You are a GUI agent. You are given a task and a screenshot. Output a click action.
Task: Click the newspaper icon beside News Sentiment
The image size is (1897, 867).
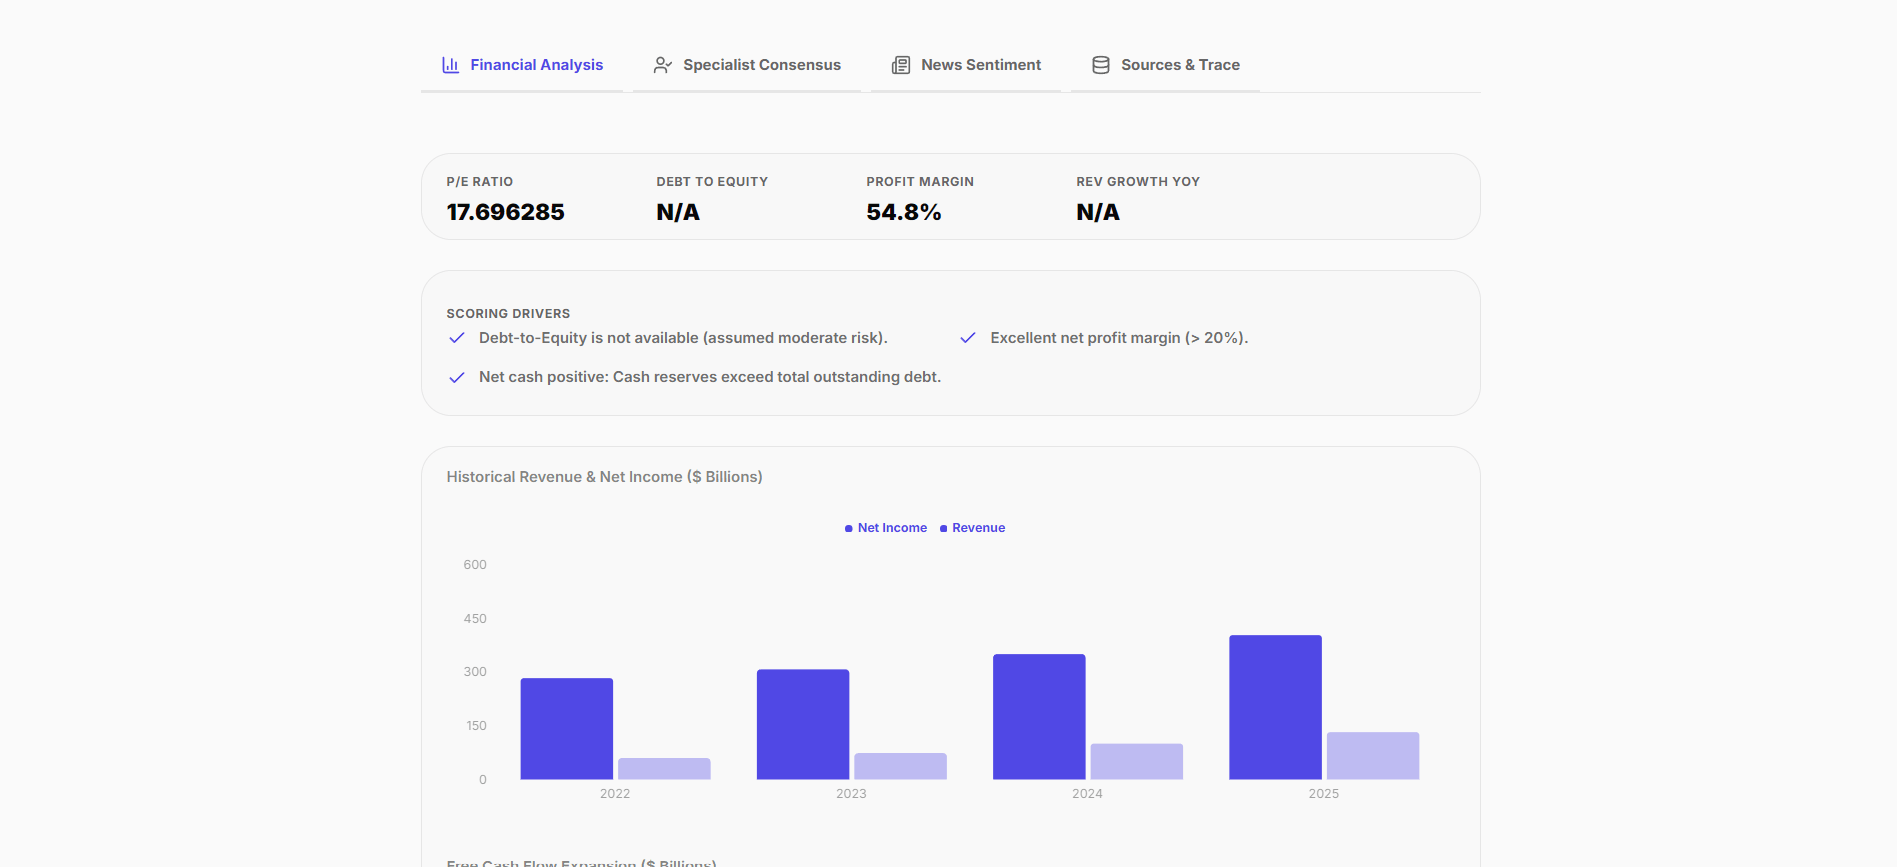(x=901, y=65)
